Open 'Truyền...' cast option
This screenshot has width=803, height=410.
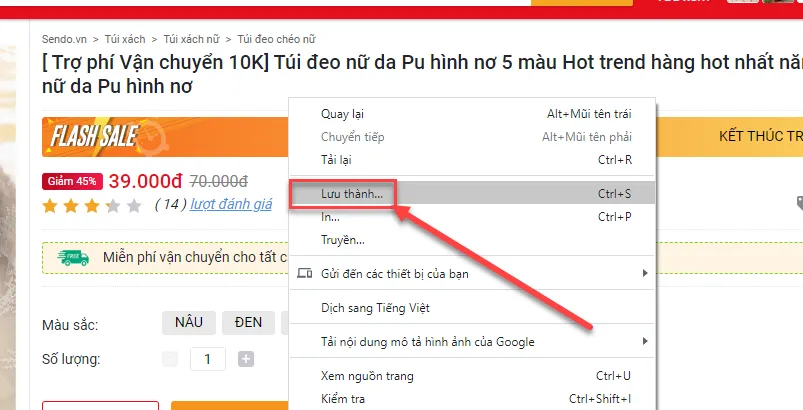coord(472,240)
